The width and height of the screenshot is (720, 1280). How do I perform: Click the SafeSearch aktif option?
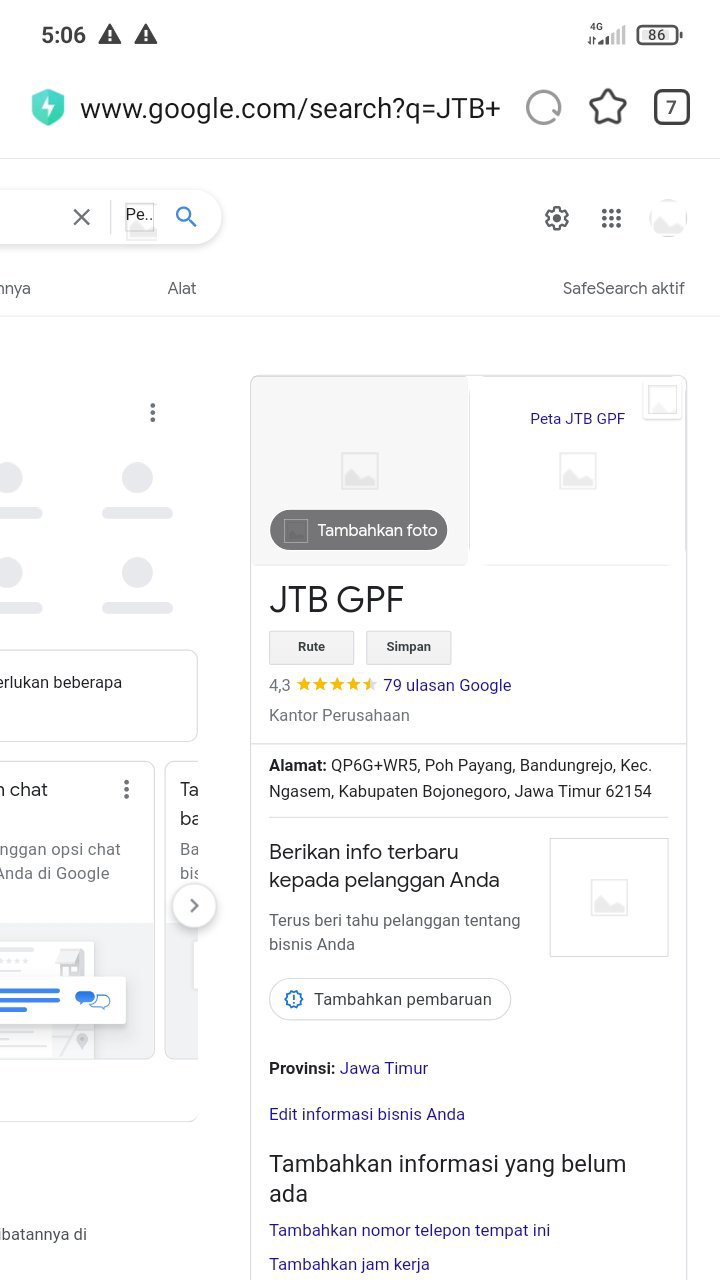coord(623,288)
